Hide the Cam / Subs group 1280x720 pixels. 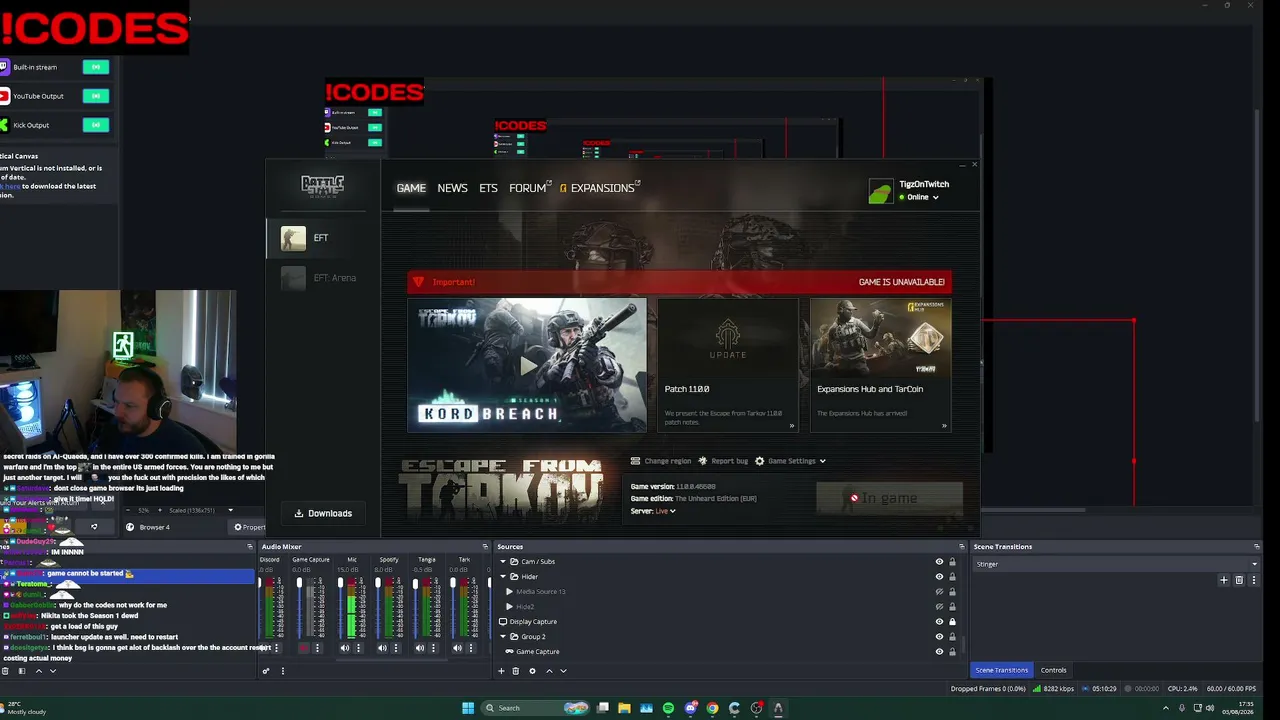point(939,562)
